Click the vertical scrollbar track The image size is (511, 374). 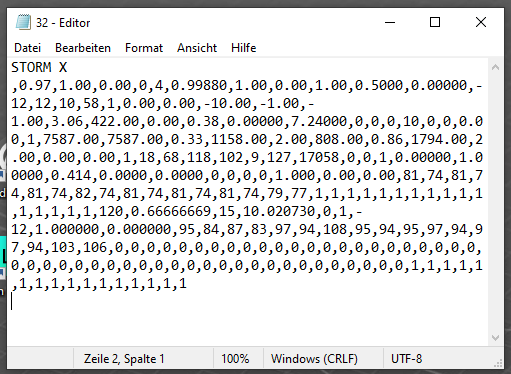click(x=495, y=203)
